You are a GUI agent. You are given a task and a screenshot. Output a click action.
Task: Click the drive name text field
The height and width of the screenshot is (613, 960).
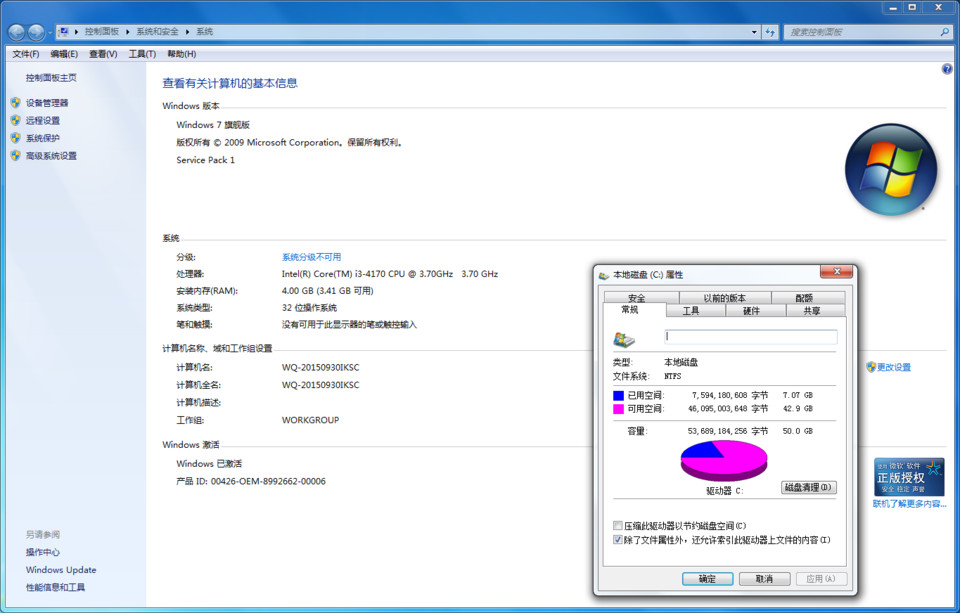[751, 336]
